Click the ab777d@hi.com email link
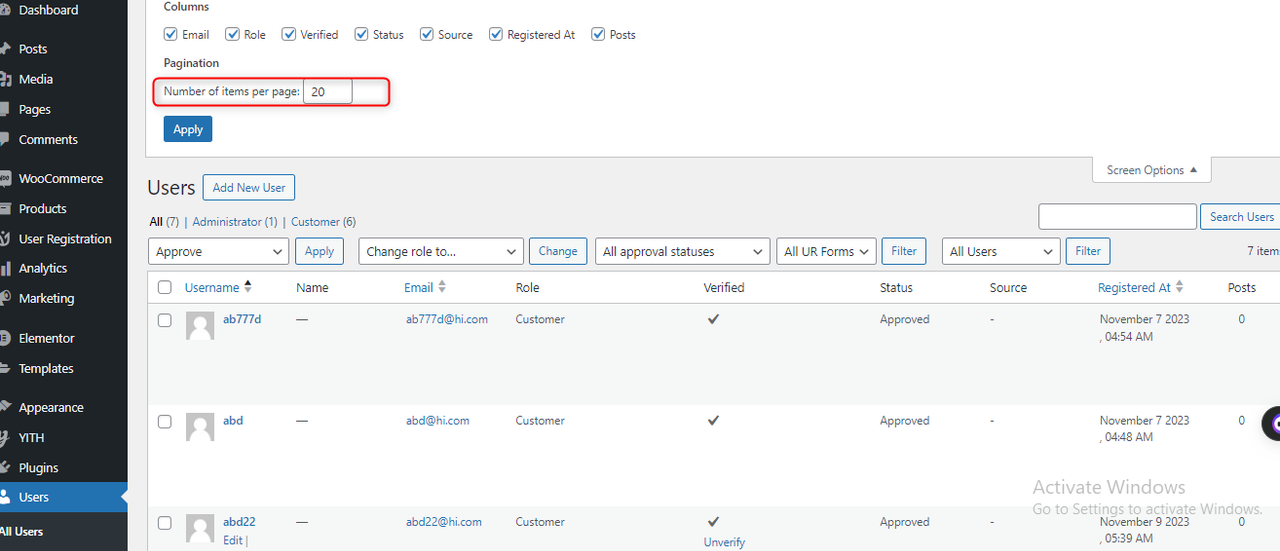This screenshot has width=1280, height=551. coord(447,320)
